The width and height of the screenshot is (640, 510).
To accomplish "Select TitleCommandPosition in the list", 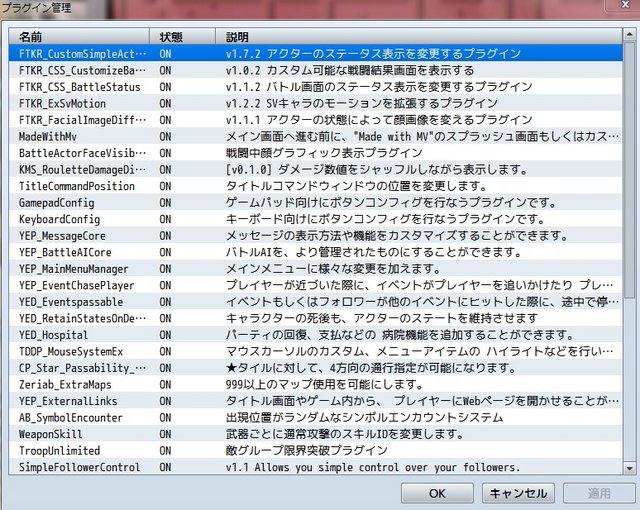I will click(316, 186).
